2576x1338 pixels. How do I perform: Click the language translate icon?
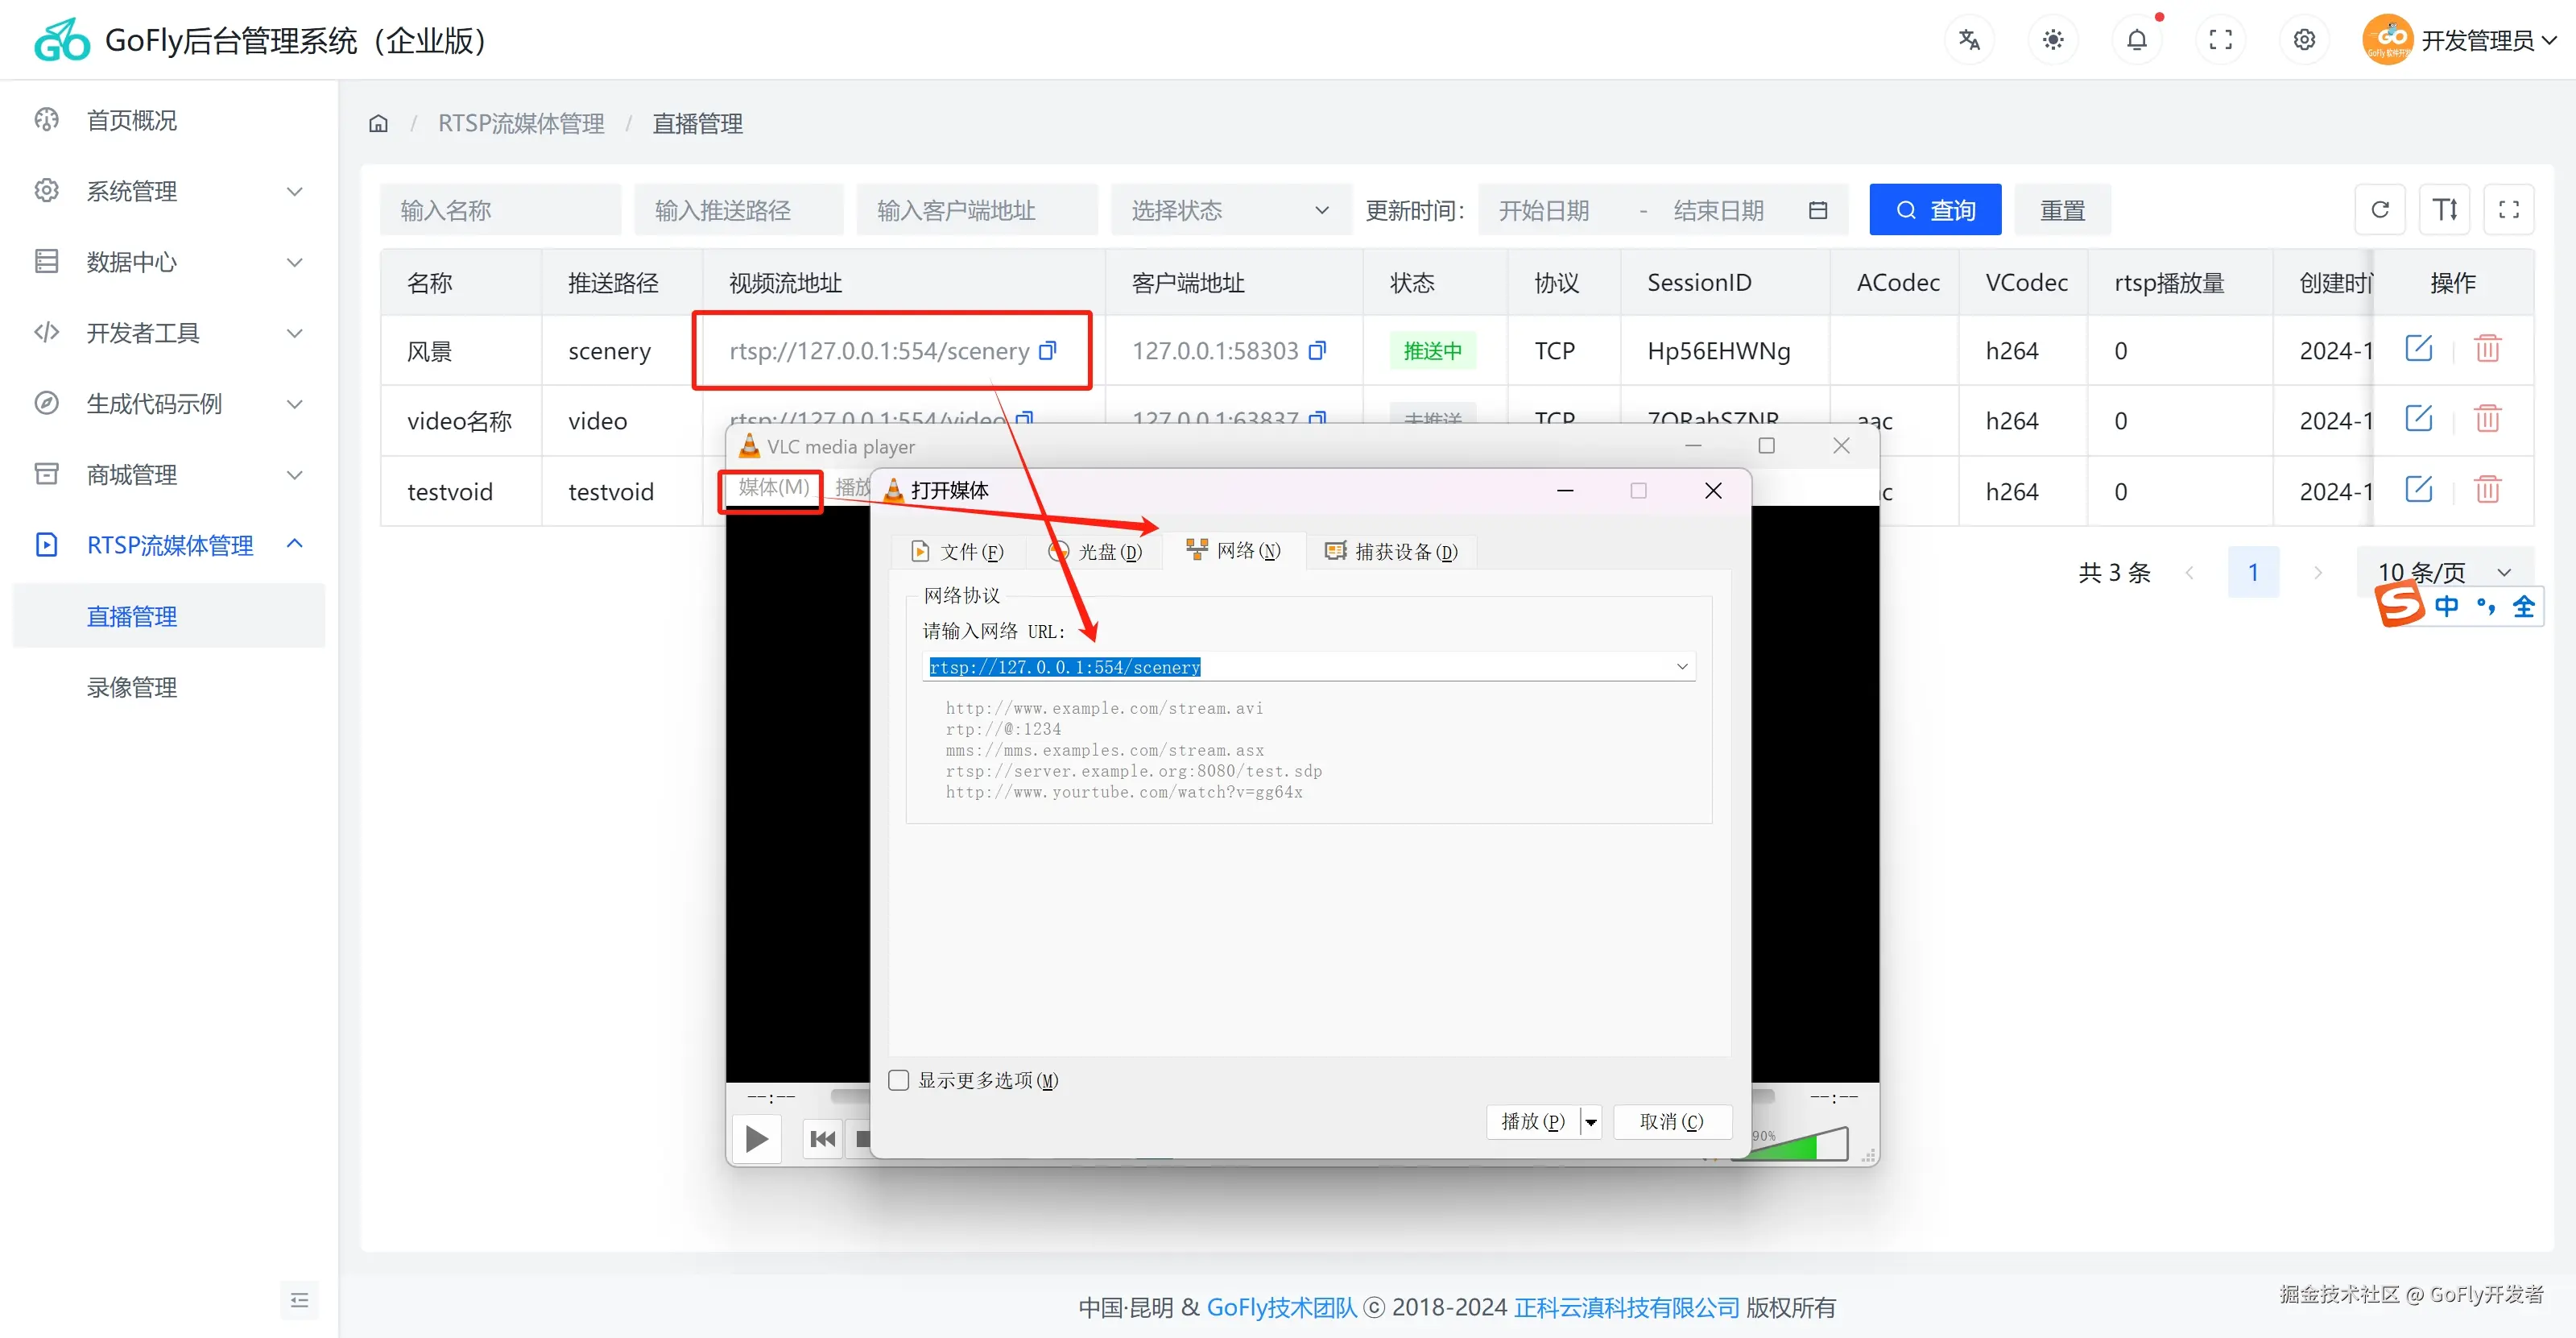[x=1969, y=40]
